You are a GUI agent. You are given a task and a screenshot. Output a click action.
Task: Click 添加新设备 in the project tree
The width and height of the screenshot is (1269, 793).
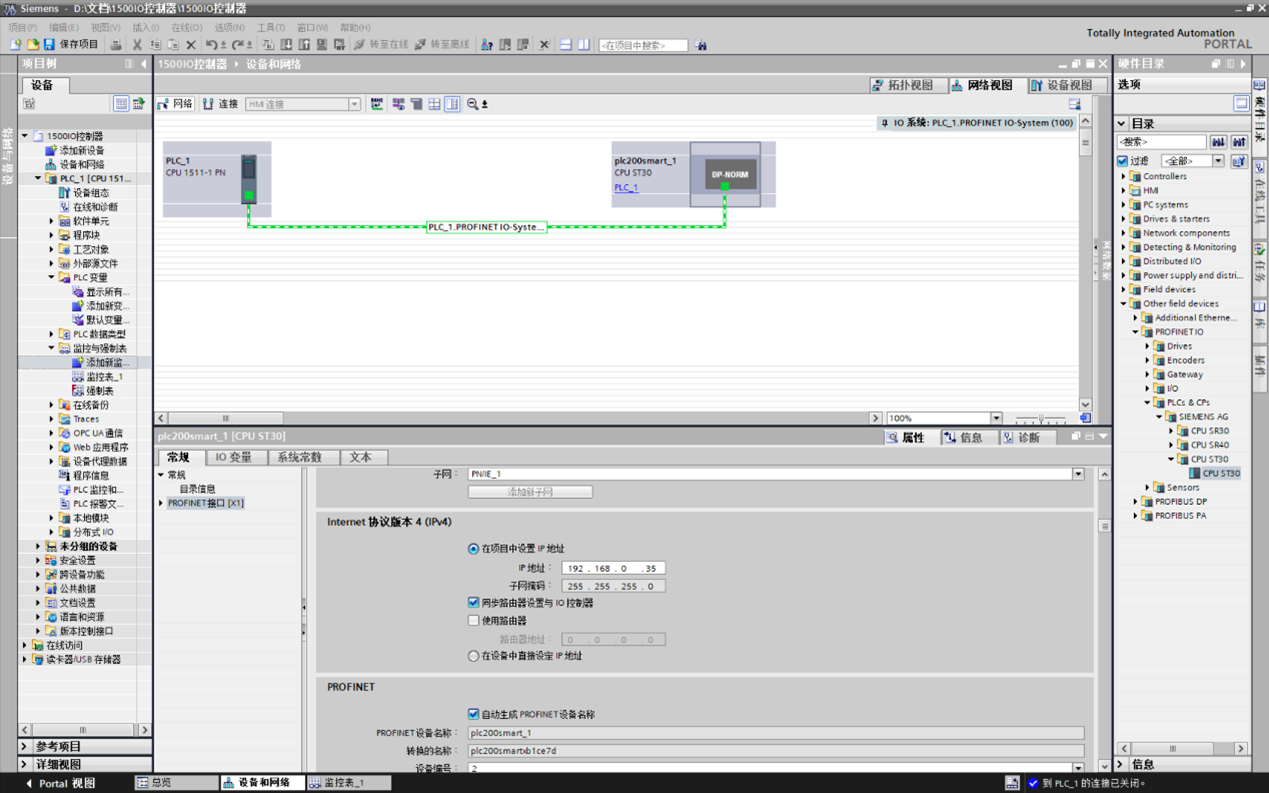tap(81, 150)
